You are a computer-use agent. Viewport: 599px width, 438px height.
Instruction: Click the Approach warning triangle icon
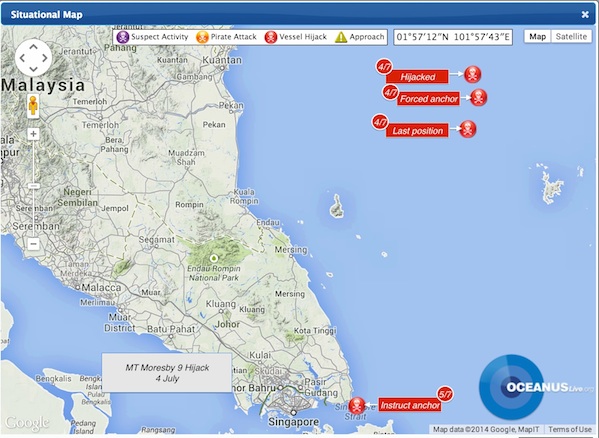(x=341, y=37)
